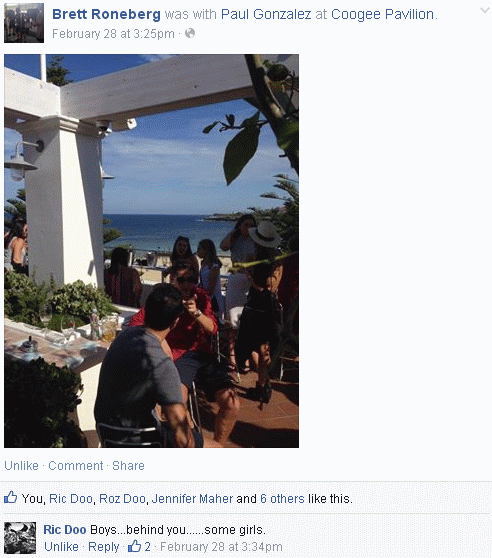Image resolution: width=492 pixels, height=558 pixels.
Task: Open Brett Roneberg's profile link
Action: pos(106,14)
